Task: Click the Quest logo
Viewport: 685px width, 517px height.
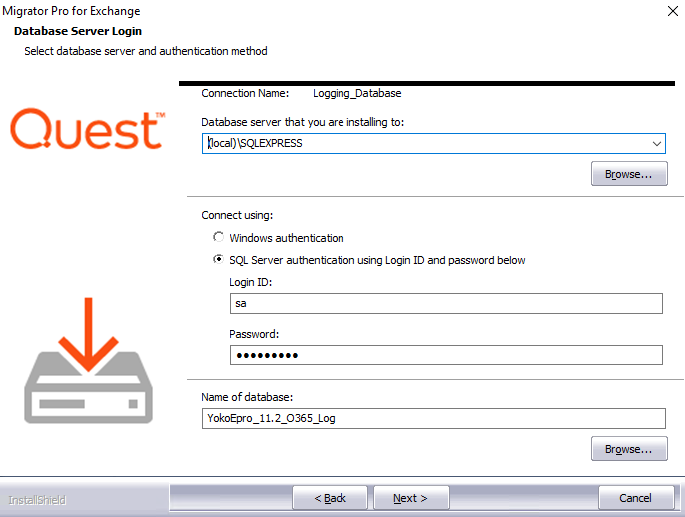Action: [x=87, y=129]
